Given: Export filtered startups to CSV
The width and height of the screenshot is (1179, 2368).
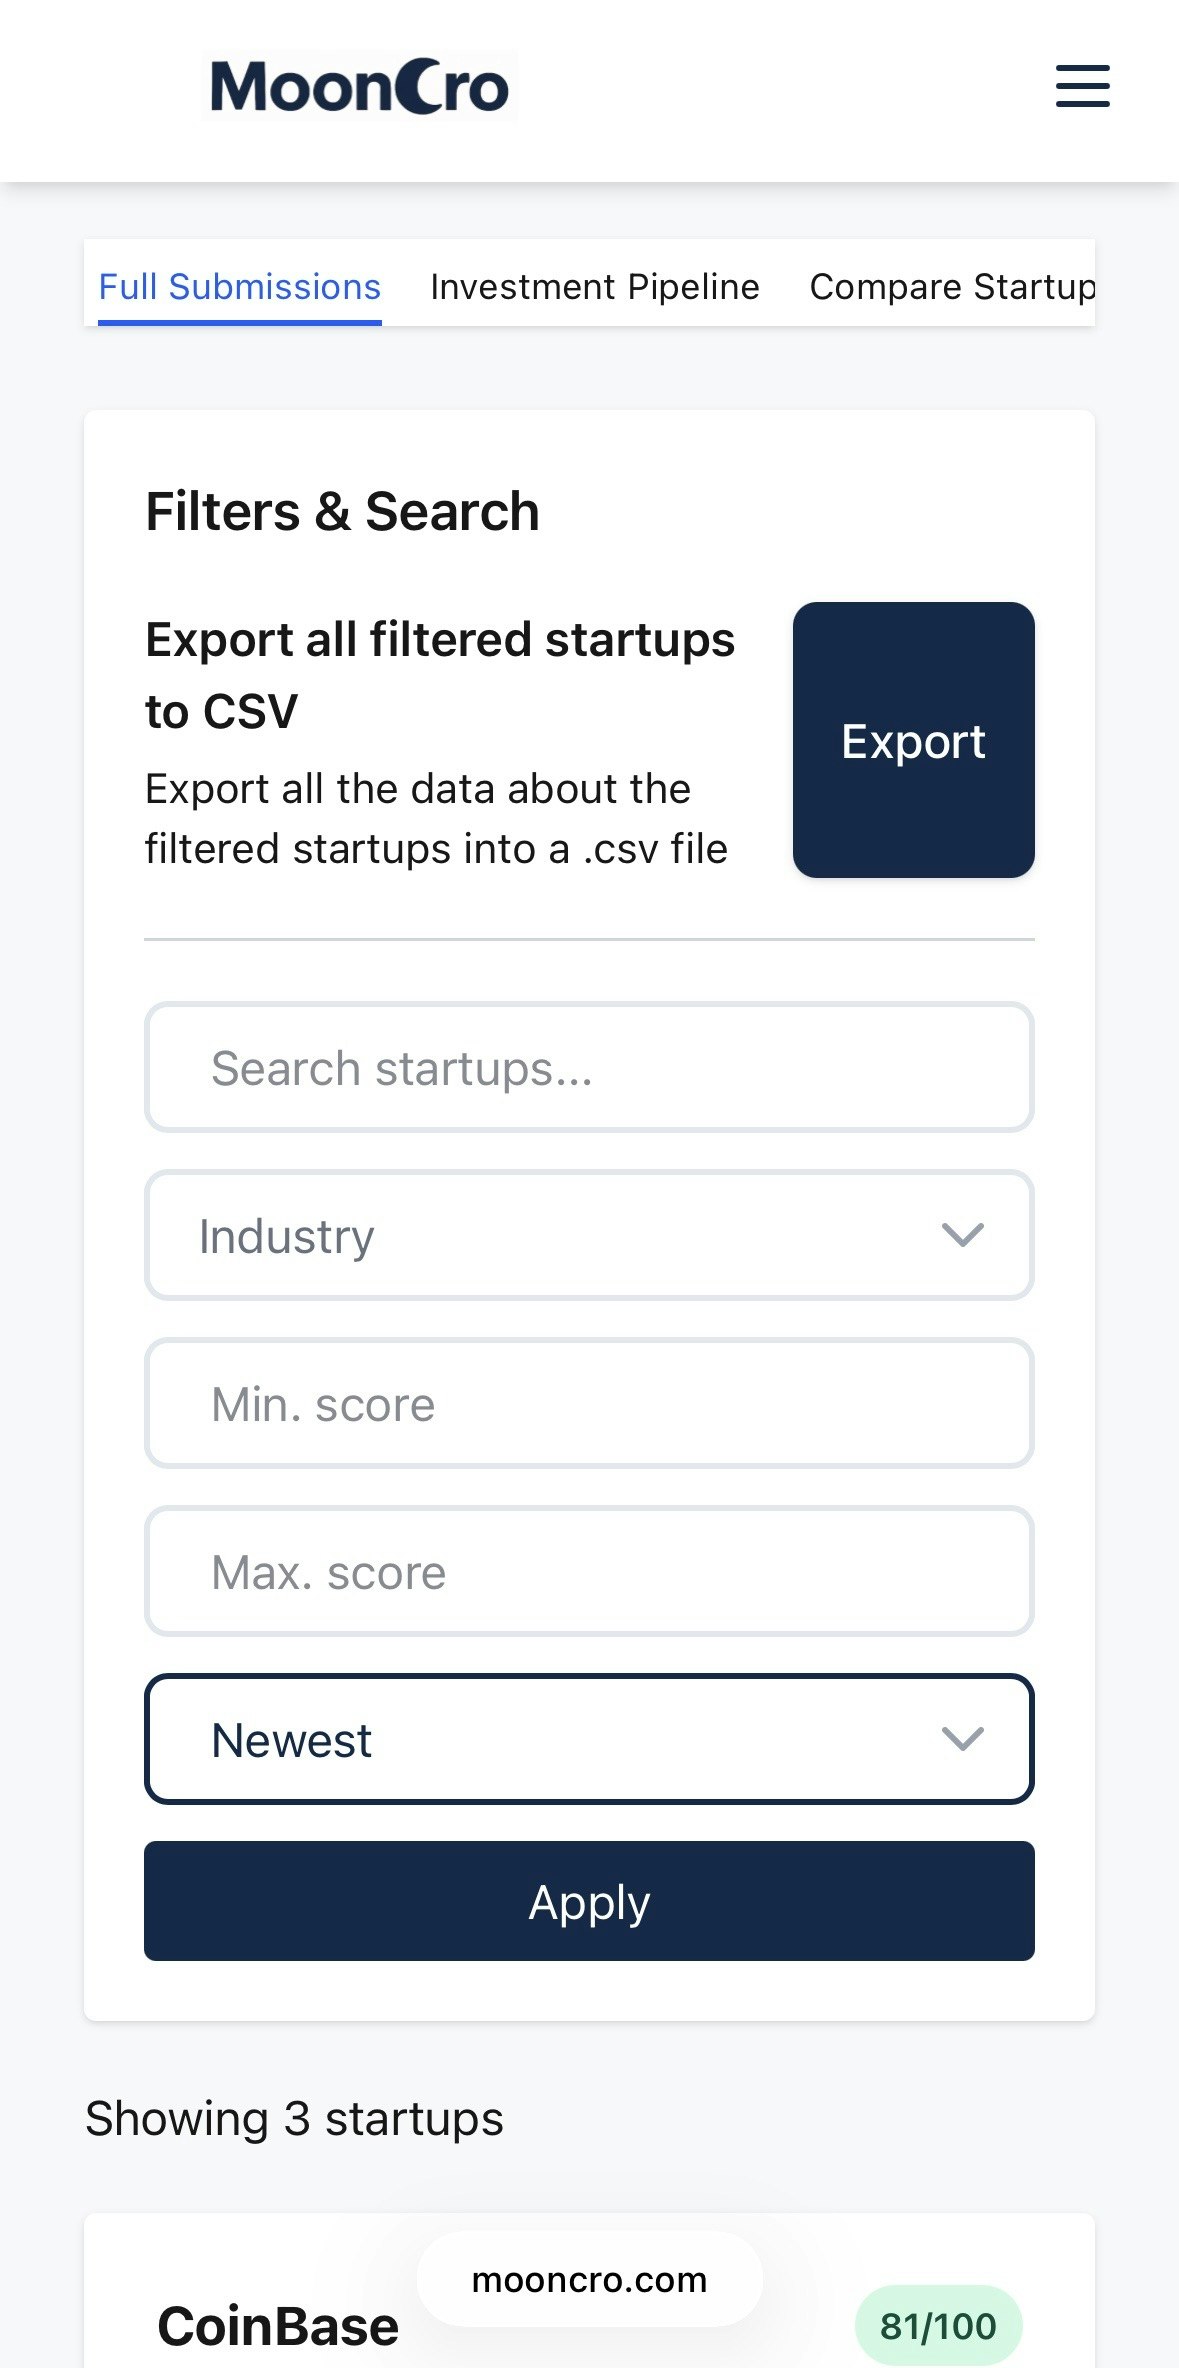Looking at the screenshot, I should pyautogui.click(x=913, y=740).
